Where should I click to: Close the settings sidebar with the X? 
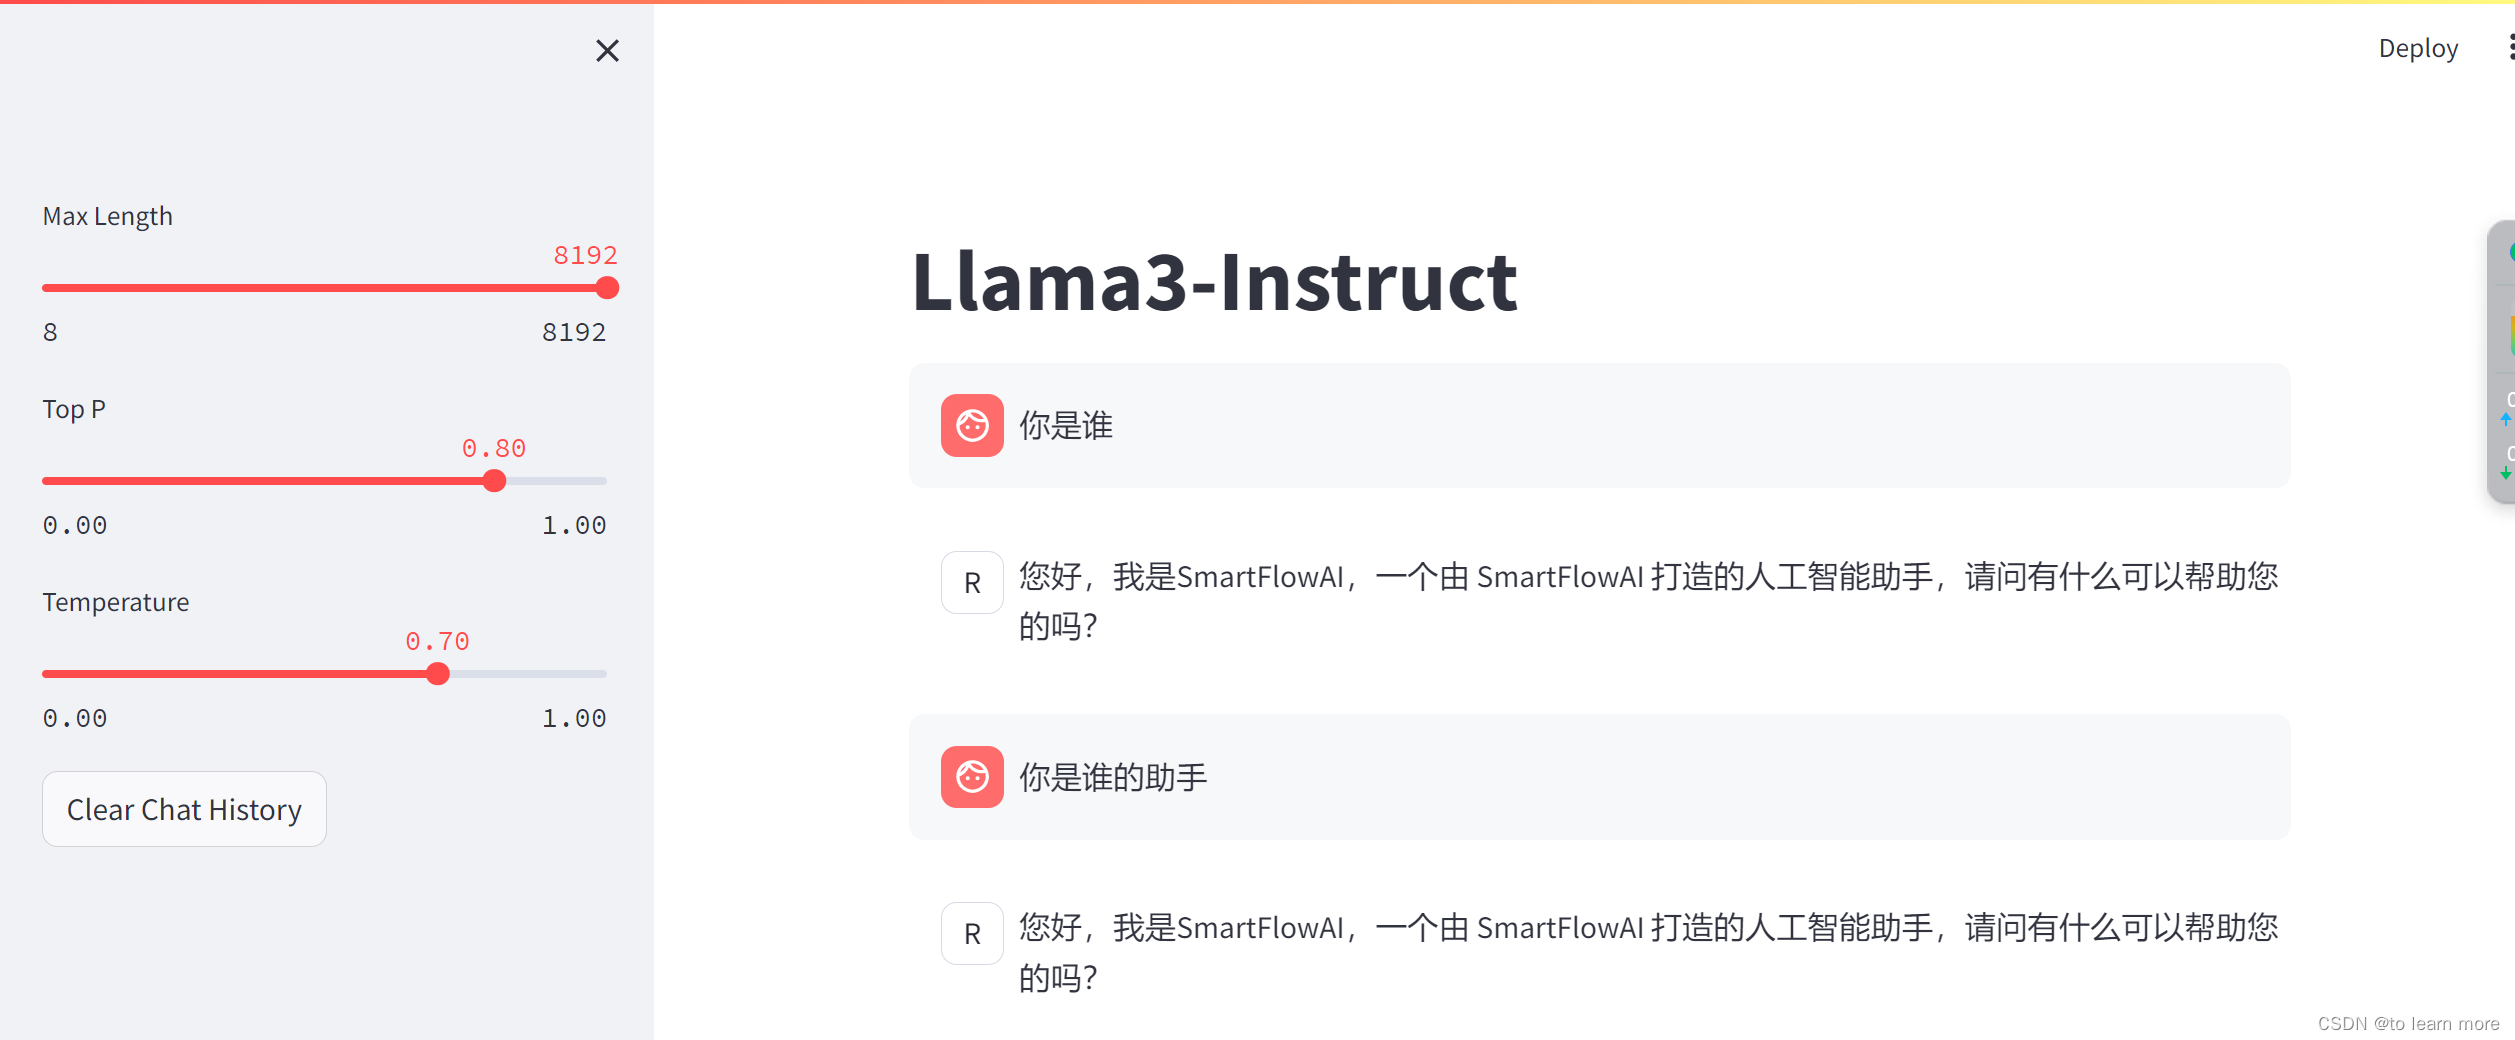pos(607,51)
